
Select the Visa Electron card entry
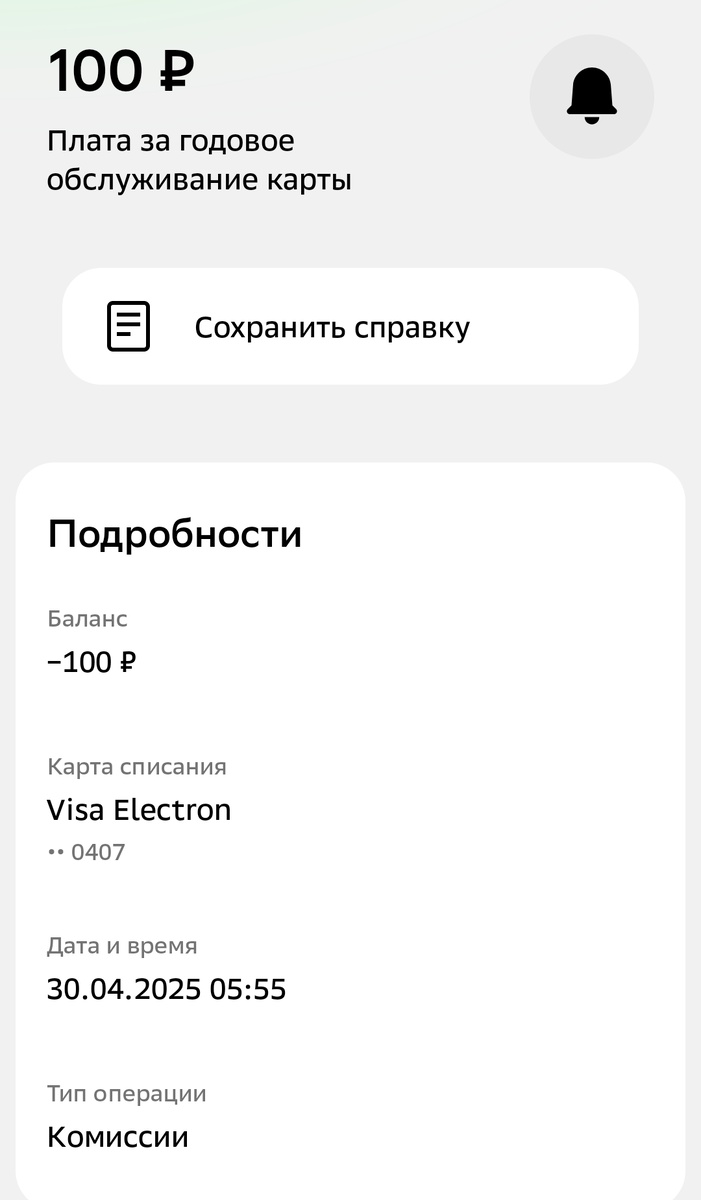tap(140, 810)
